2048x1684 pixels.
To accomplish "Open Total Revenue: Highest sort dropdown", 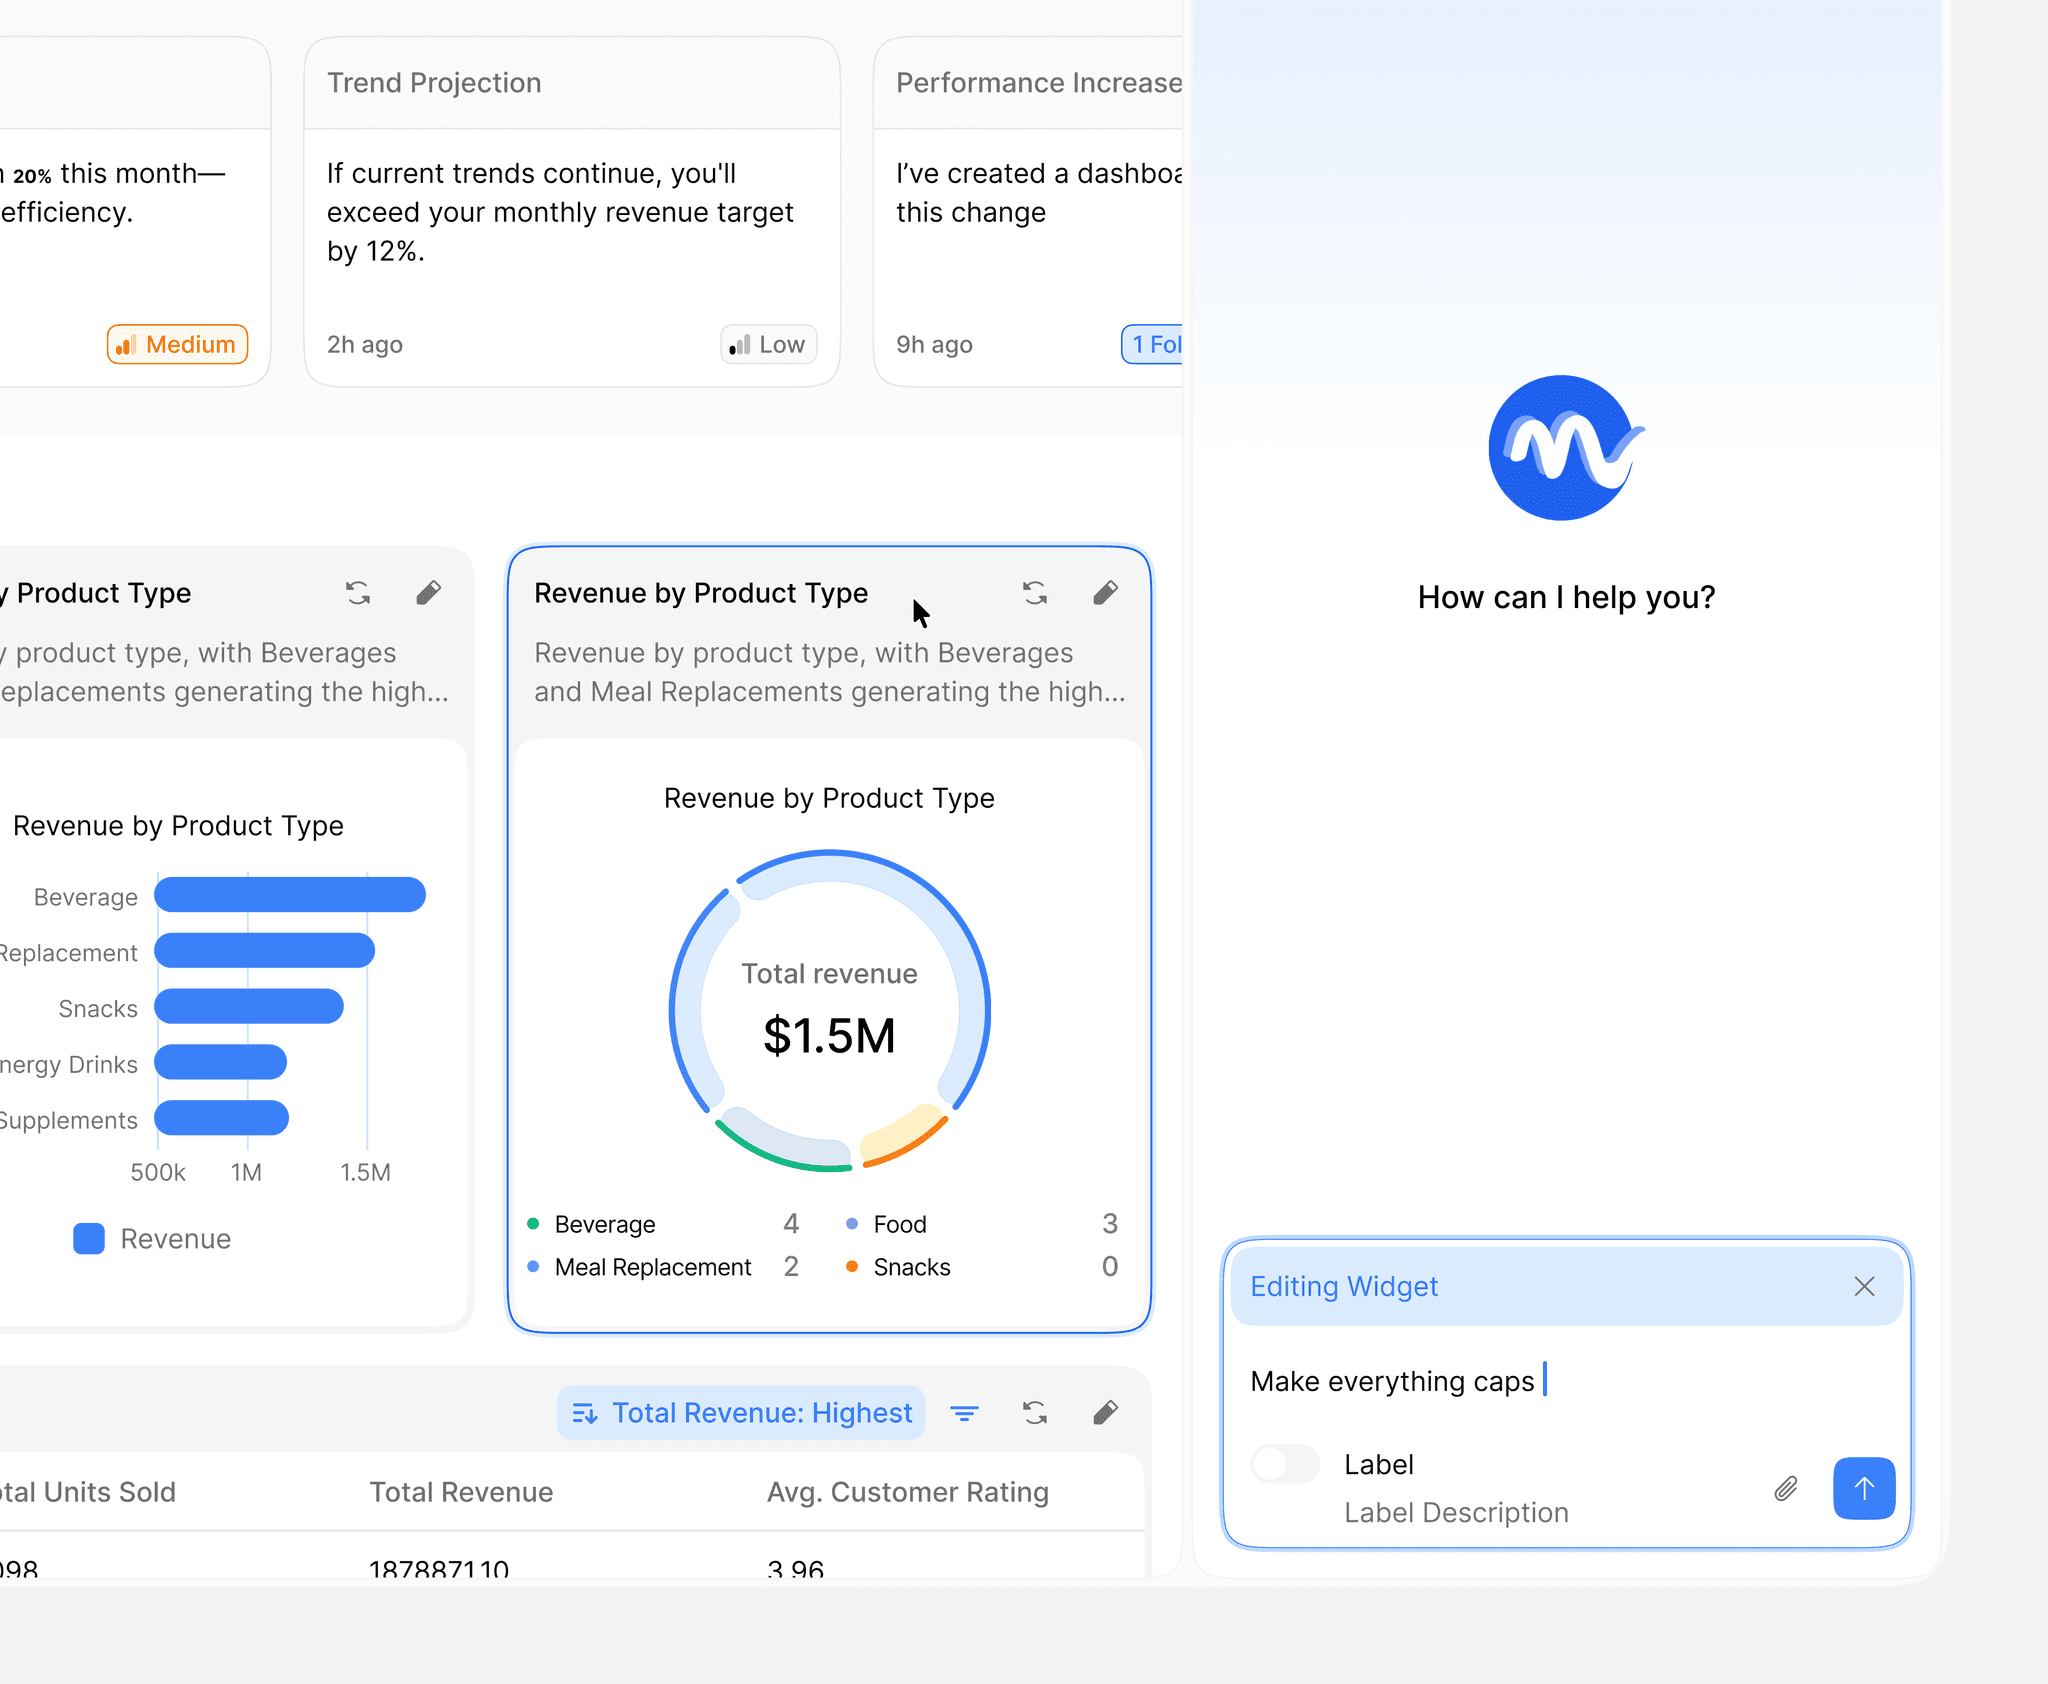I will pyautogui.click(x=741, y=1413).
